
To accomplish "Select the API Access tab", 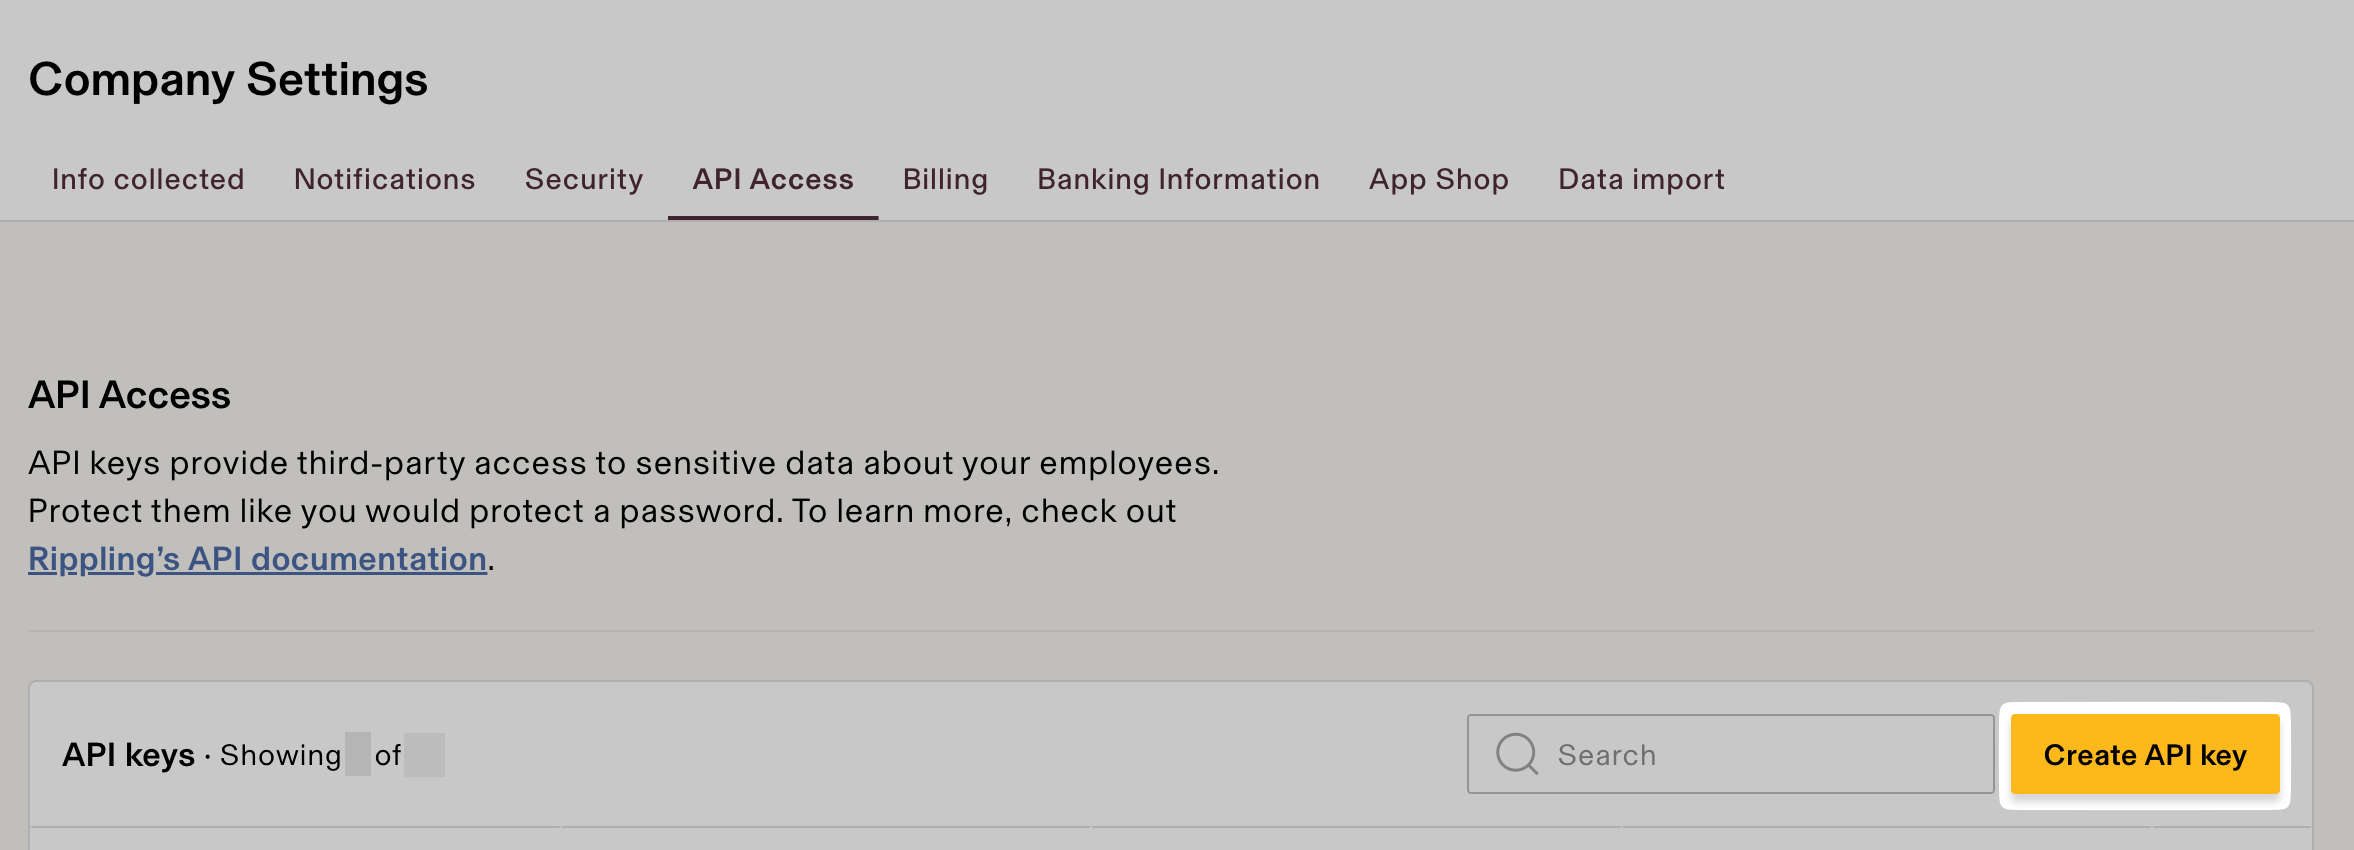I will pyautogui.click(x=773, y=179).
